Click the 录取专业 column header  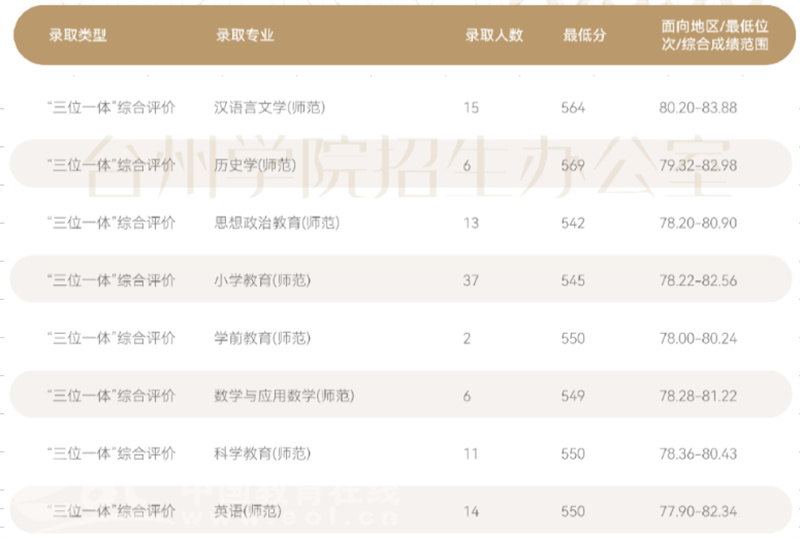pos(245,35)
